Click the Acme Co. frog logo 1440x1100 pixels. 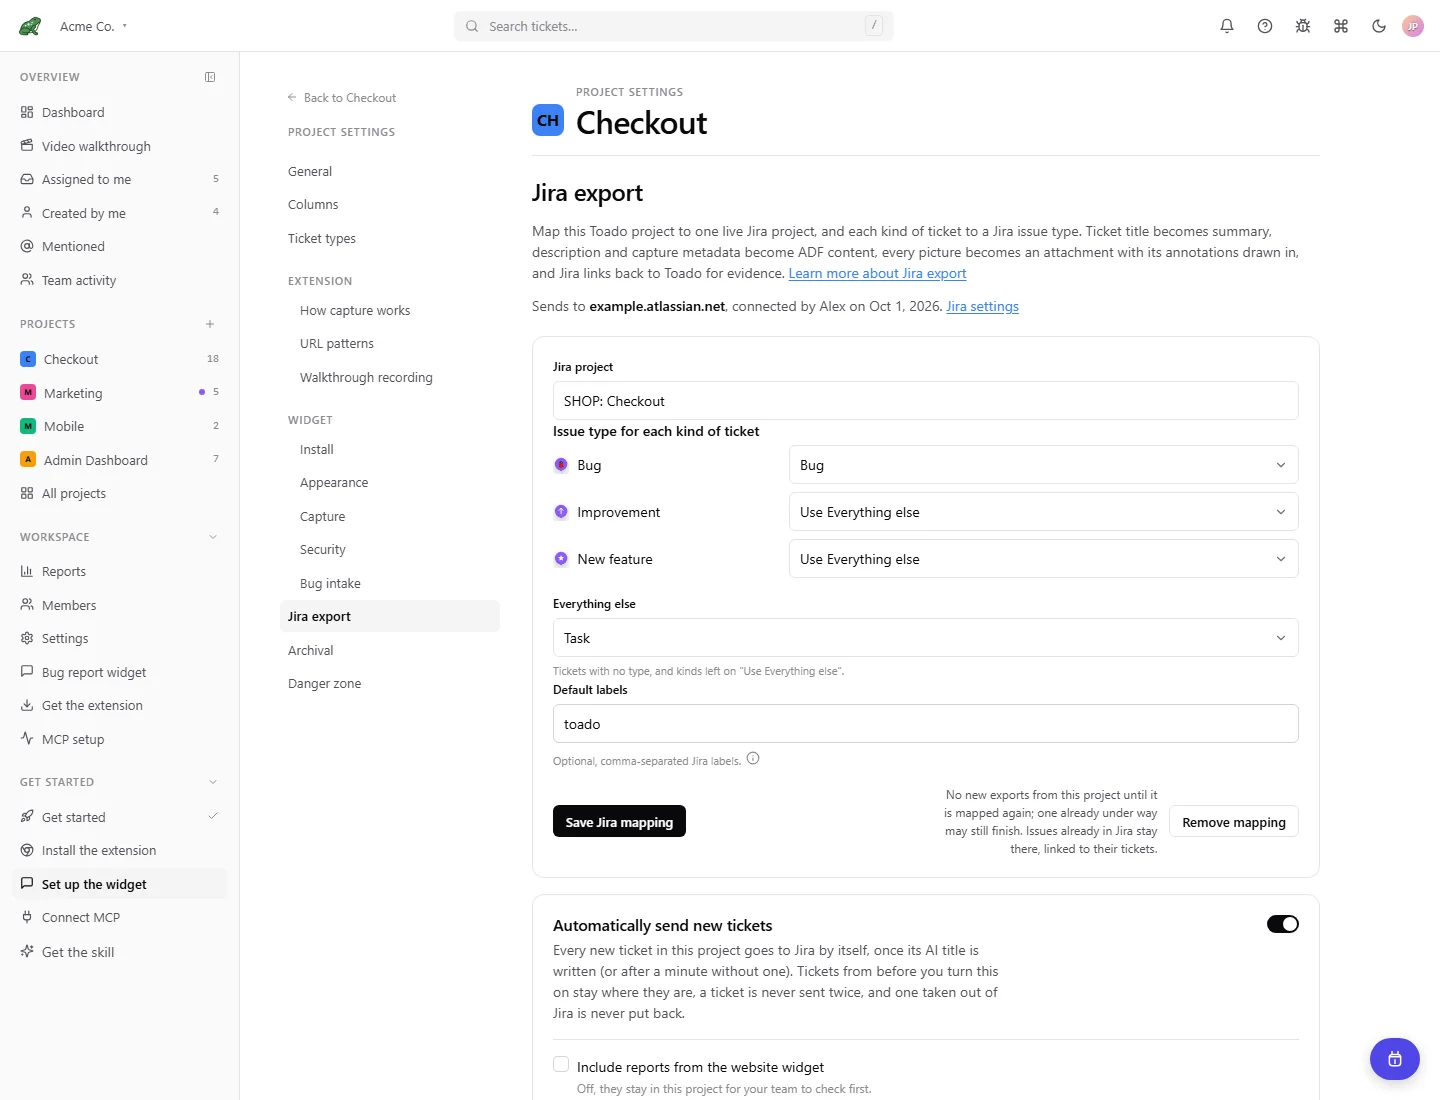pyautogui.click(x=30, y=26)
